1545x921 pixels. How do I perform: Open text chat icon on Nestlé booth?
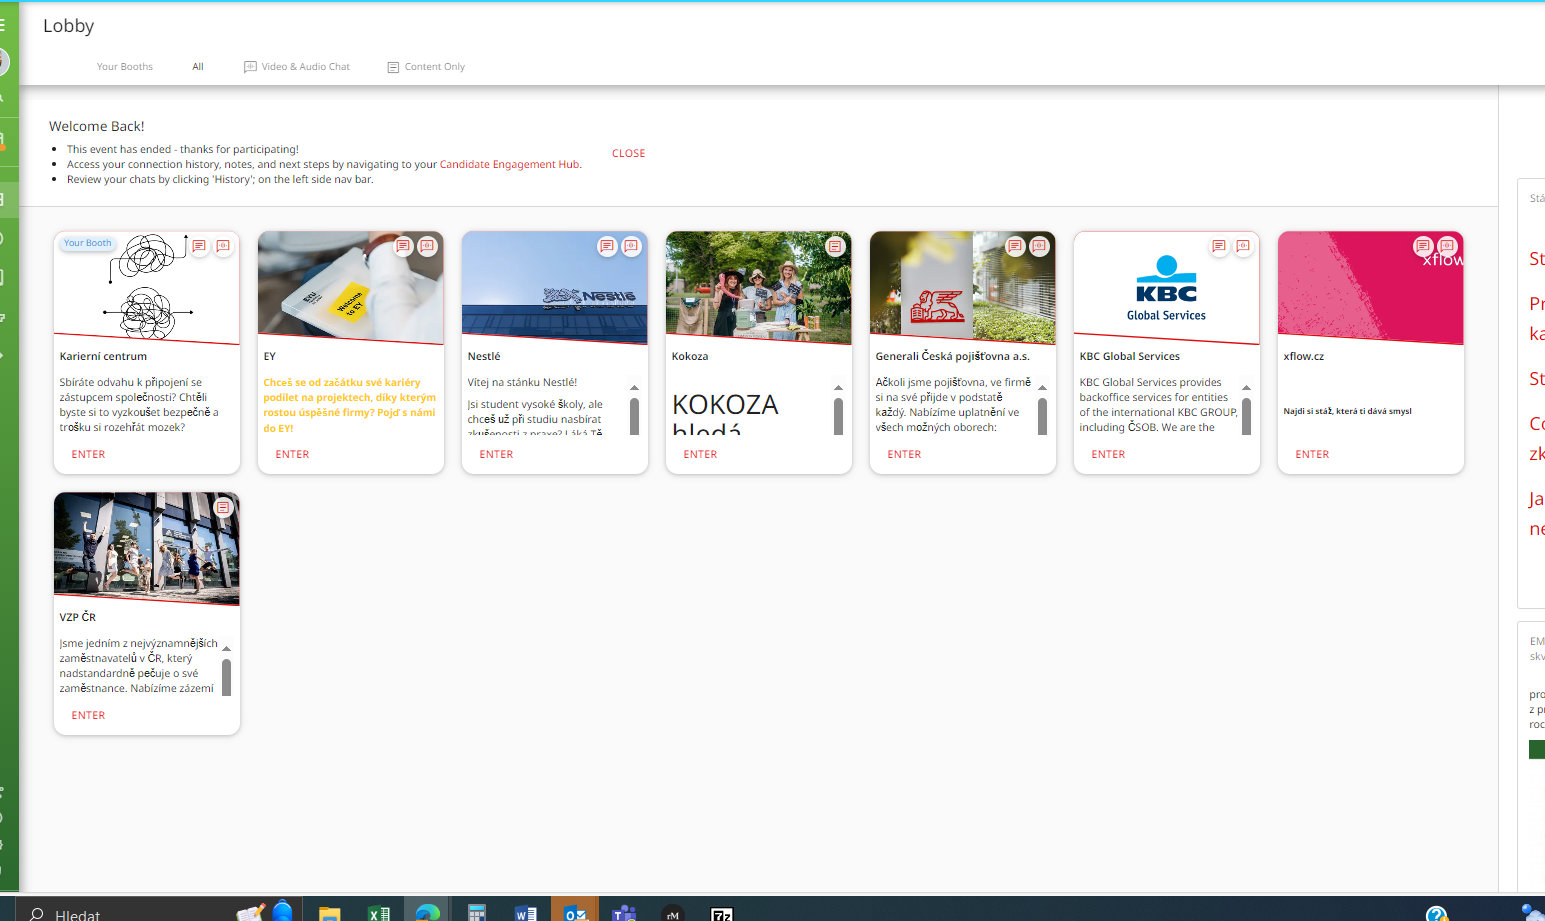pyautogui.click(x=607, y=246)
